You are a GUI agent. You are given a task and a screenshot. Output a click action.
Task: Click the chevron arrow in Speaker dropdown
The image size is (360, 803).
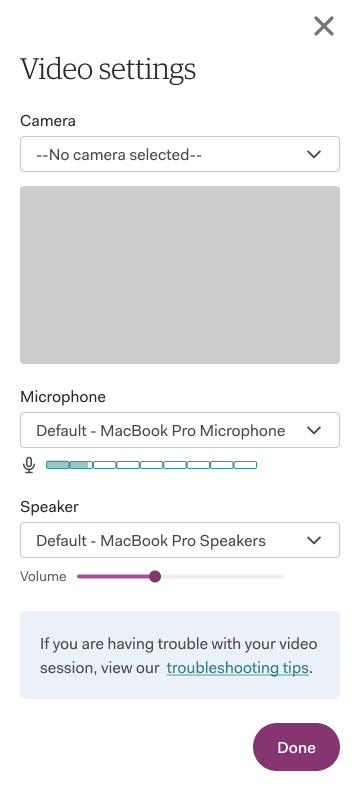[313, 540]
